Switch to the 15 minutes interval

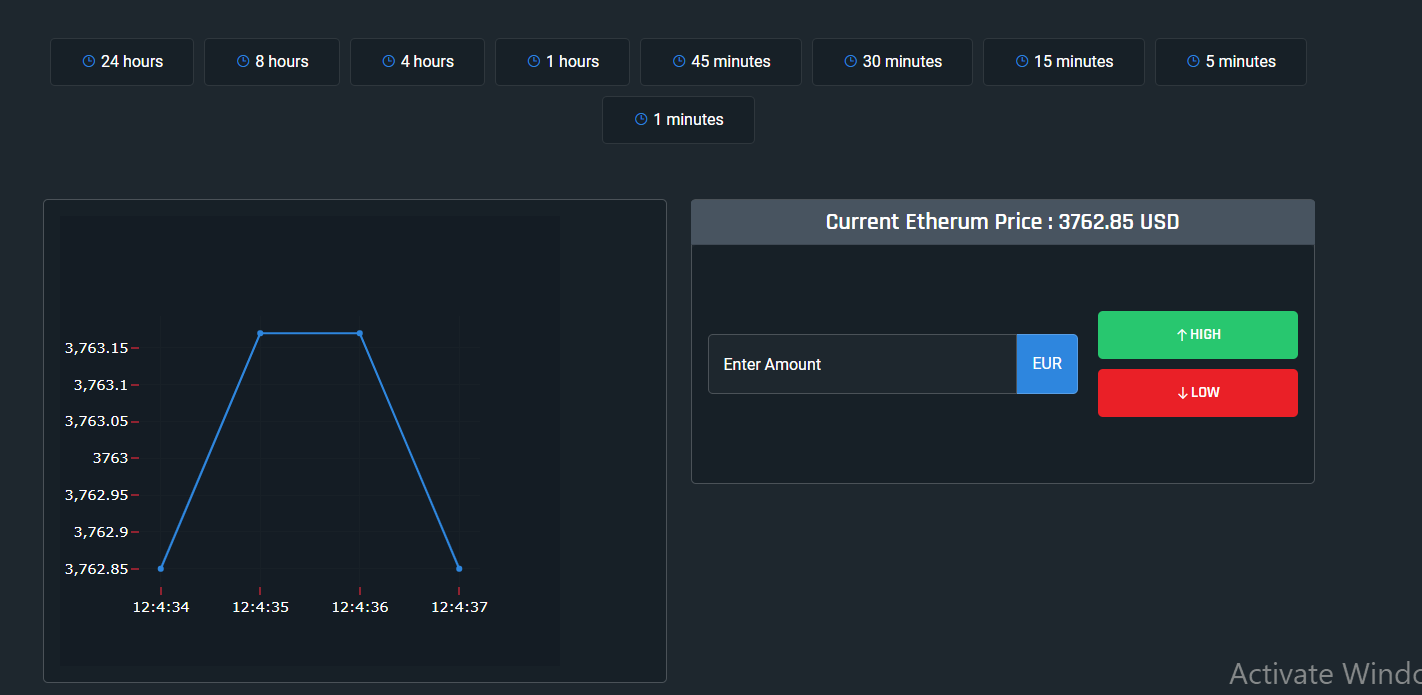(1064, 62)
